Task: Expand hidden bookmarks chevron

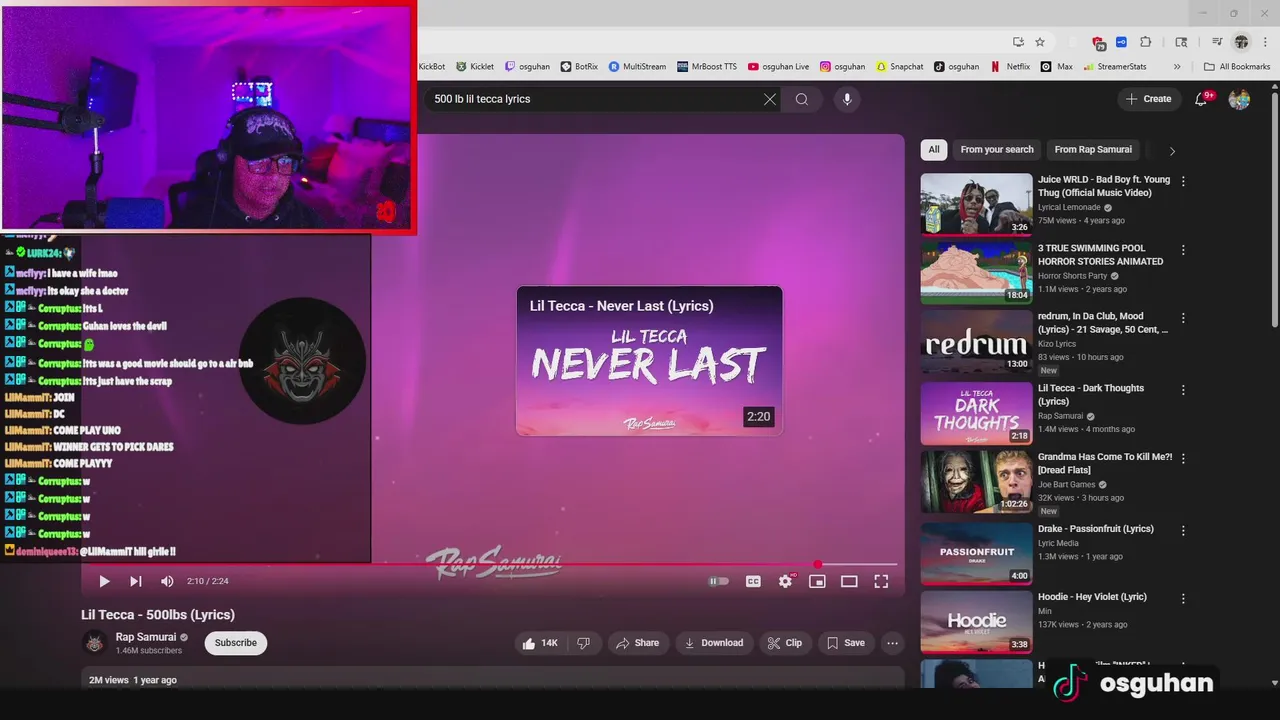Action: [1177, 67]
